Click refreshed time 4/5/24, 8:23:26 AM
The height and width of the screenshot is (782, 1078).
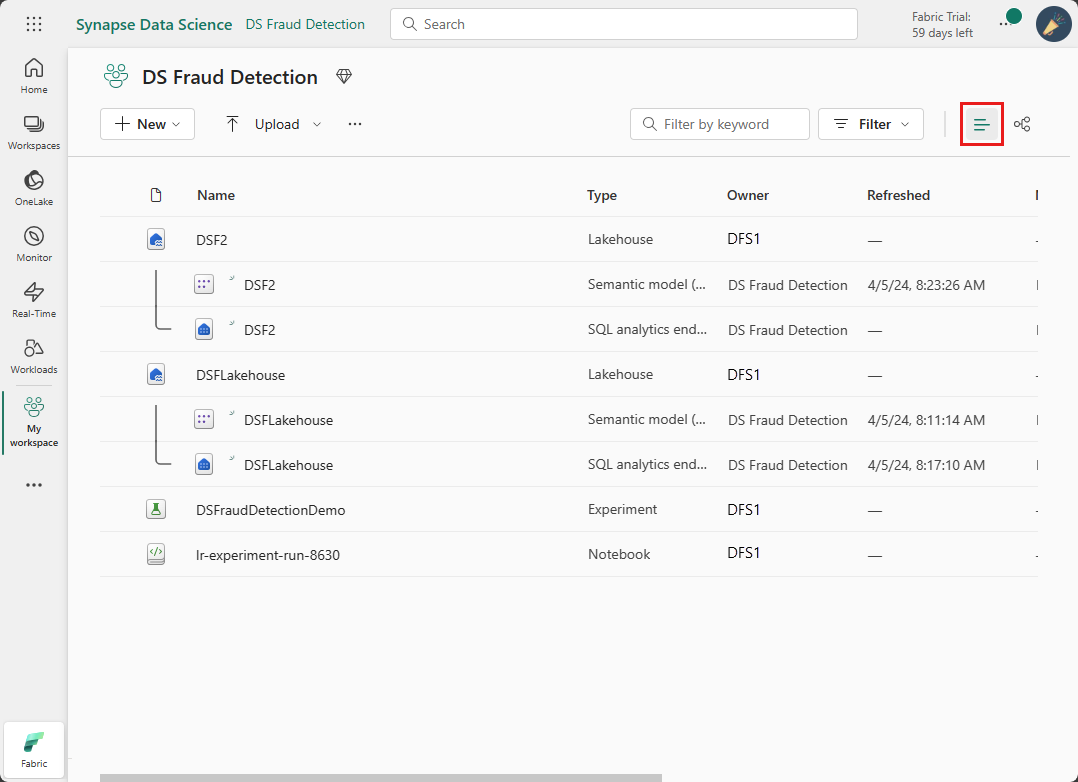(926, 285)
